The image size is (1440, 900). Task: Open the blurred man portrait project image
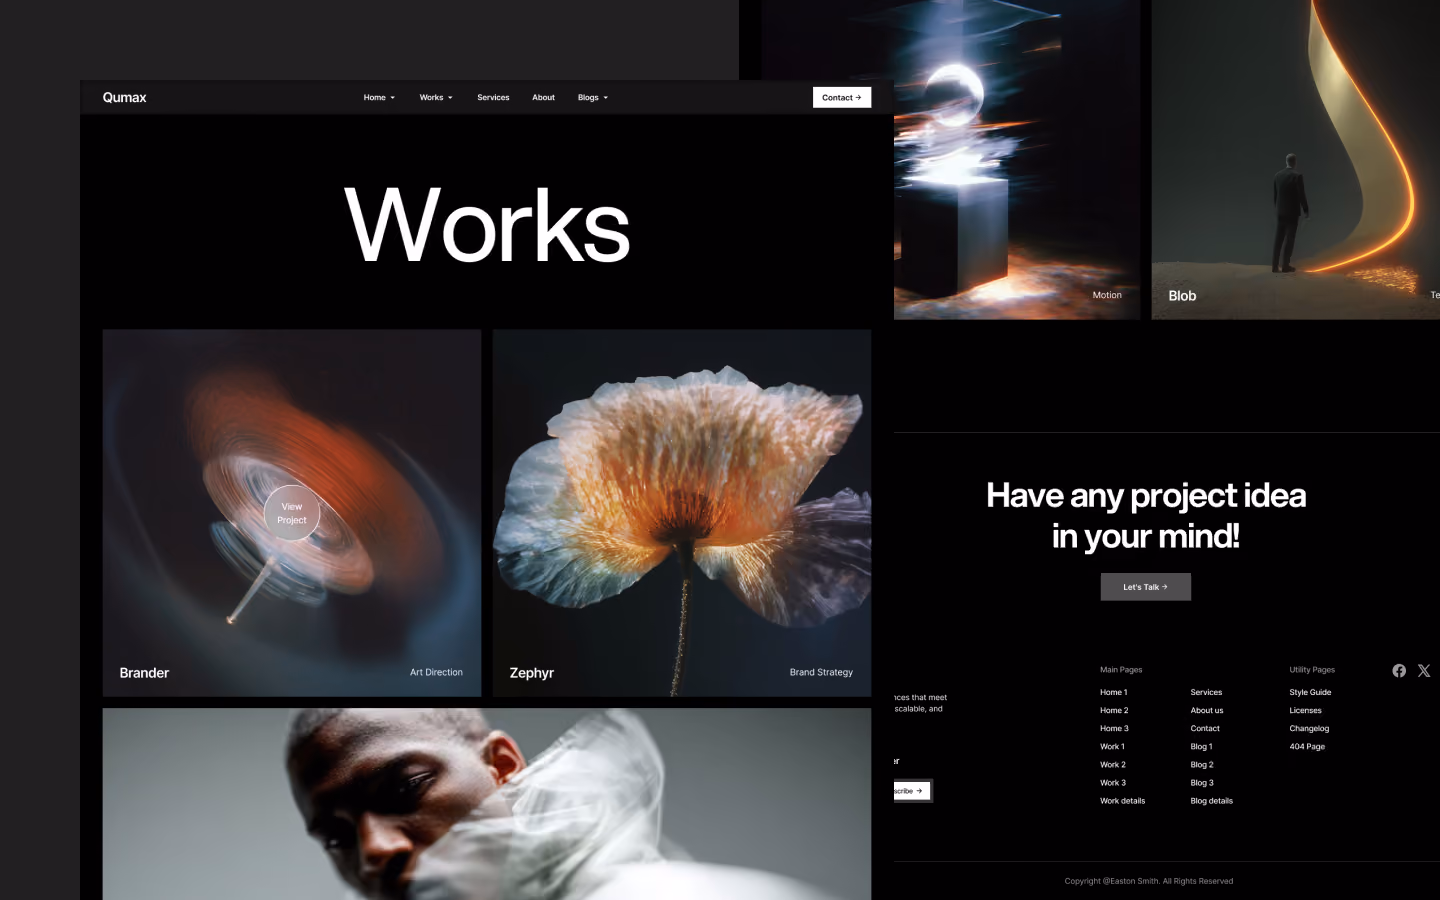[487, 804]
